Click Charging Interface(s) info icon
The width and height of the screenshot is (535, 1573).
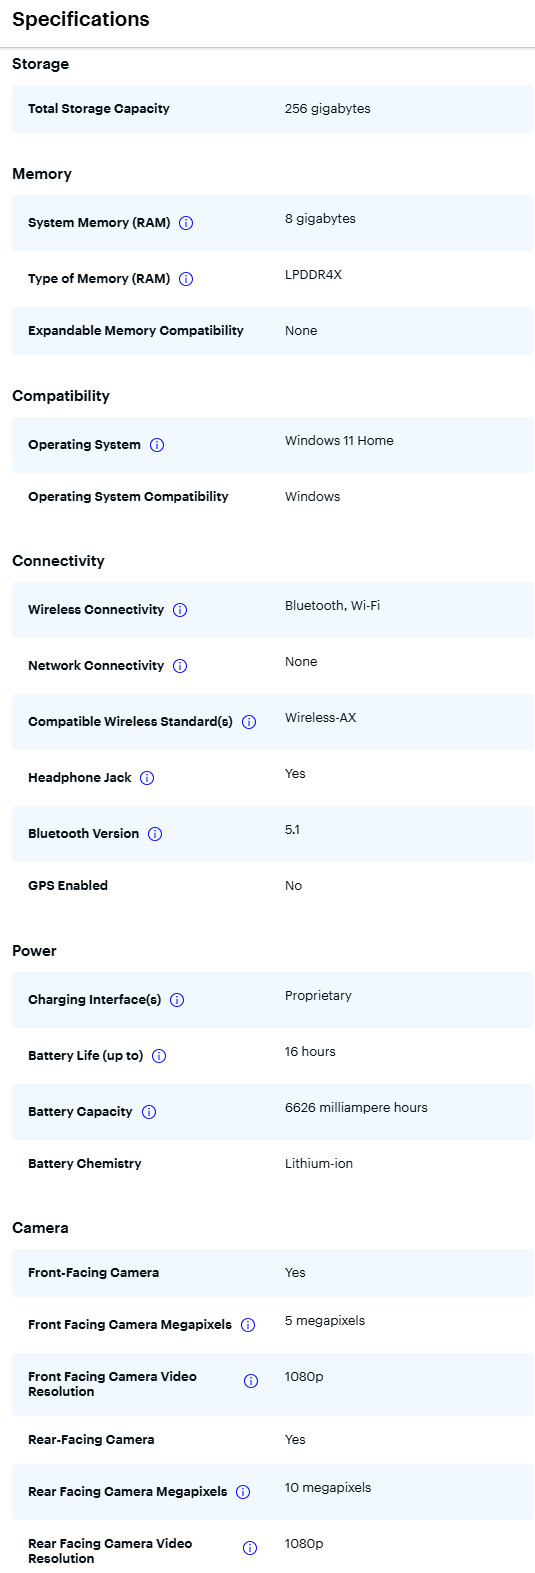point(177,1000)
